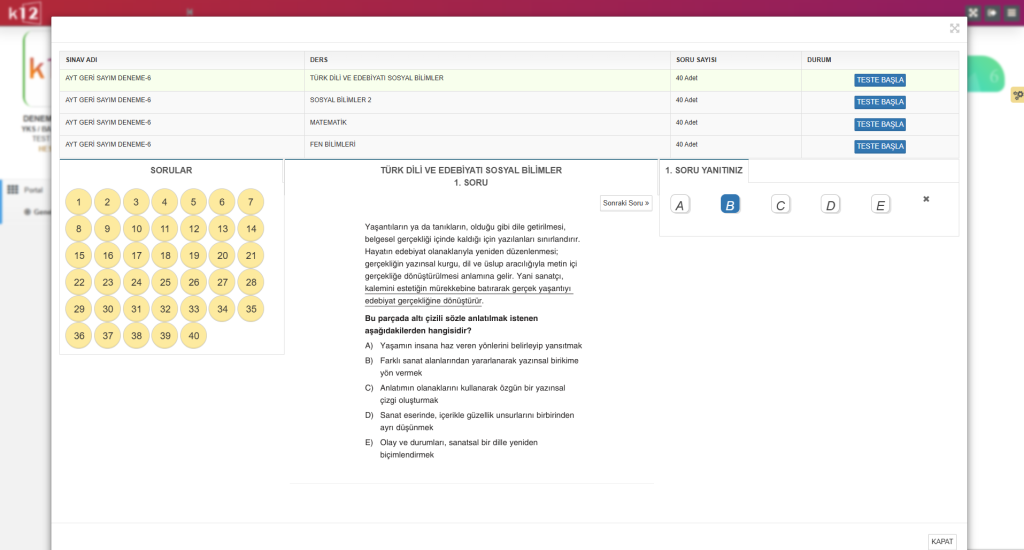Mark answer option E

tap(880, 205)
